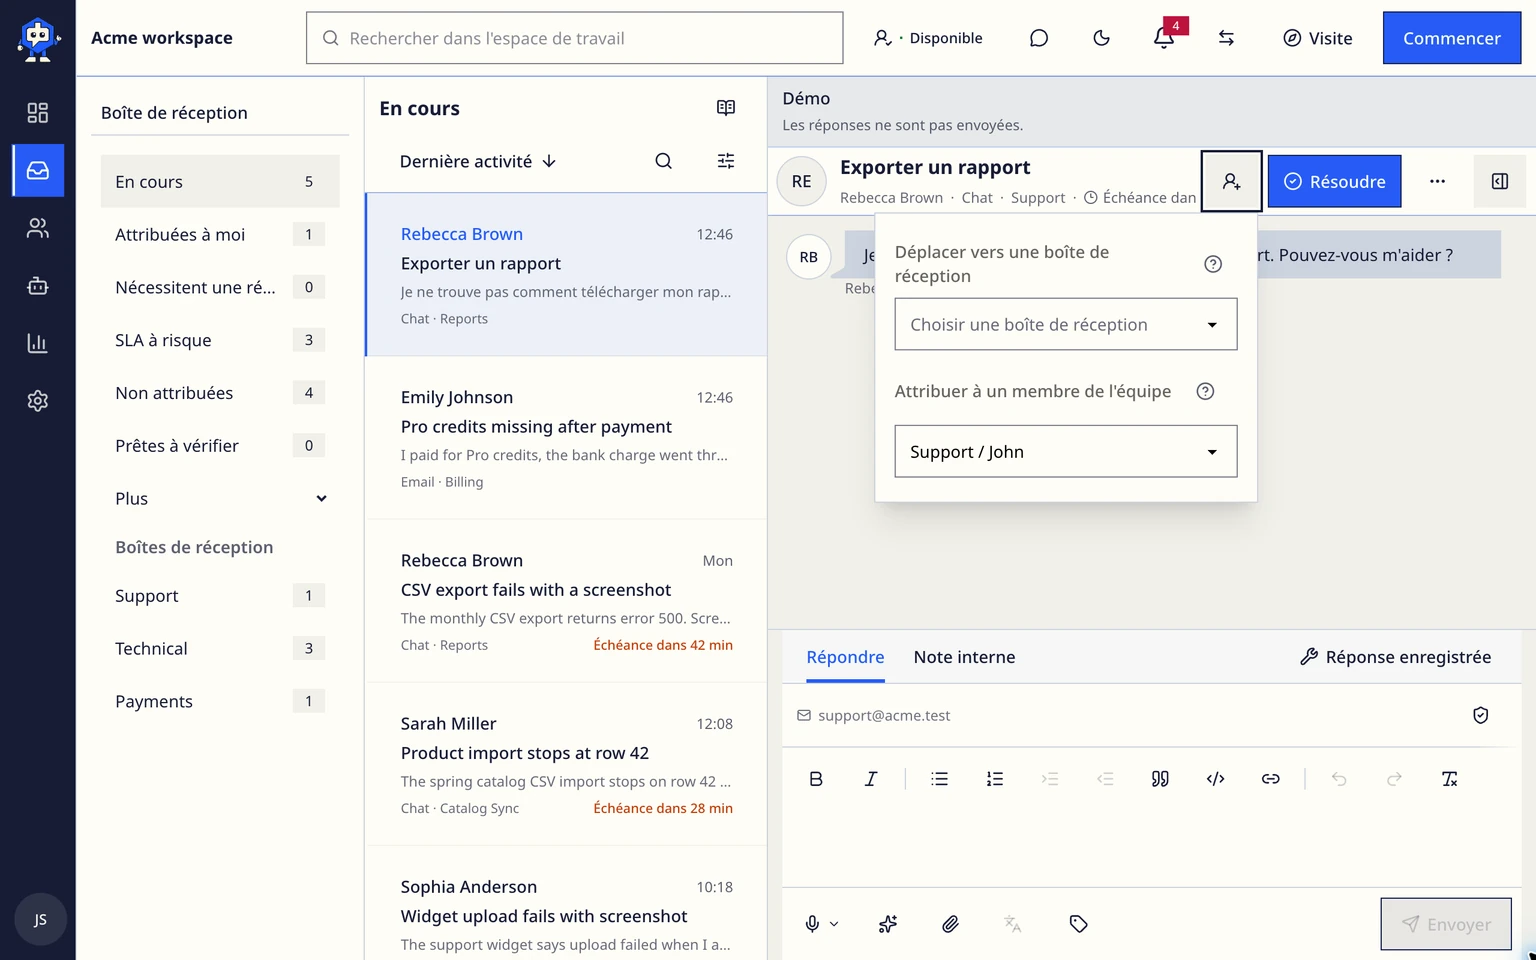
Task: Open the contacts icon in left sidebar
Action: (37, 228)
